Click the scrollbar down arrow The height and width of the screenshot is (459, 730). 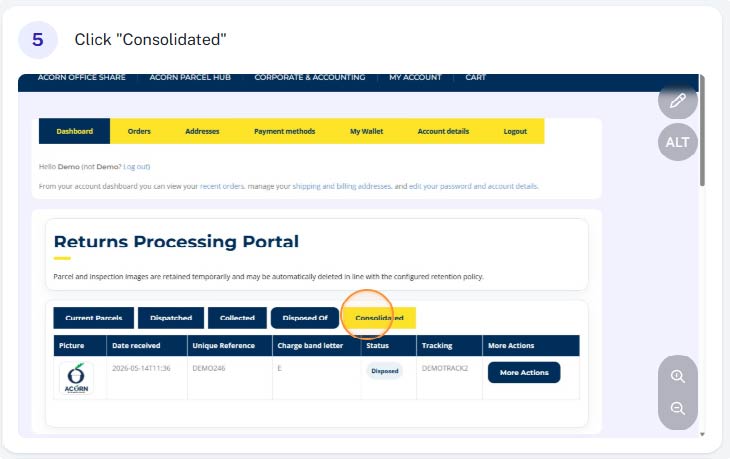(x=702, y=434)
